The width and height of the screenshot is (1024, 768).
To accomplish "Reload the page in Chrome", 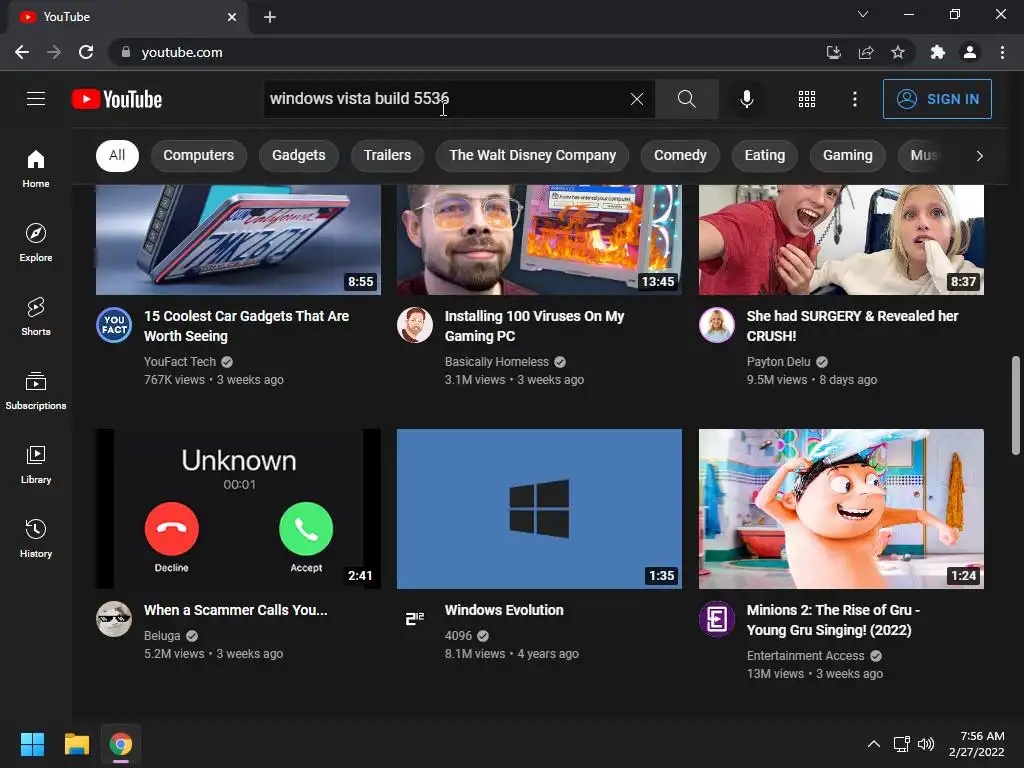I will point(86,52).
